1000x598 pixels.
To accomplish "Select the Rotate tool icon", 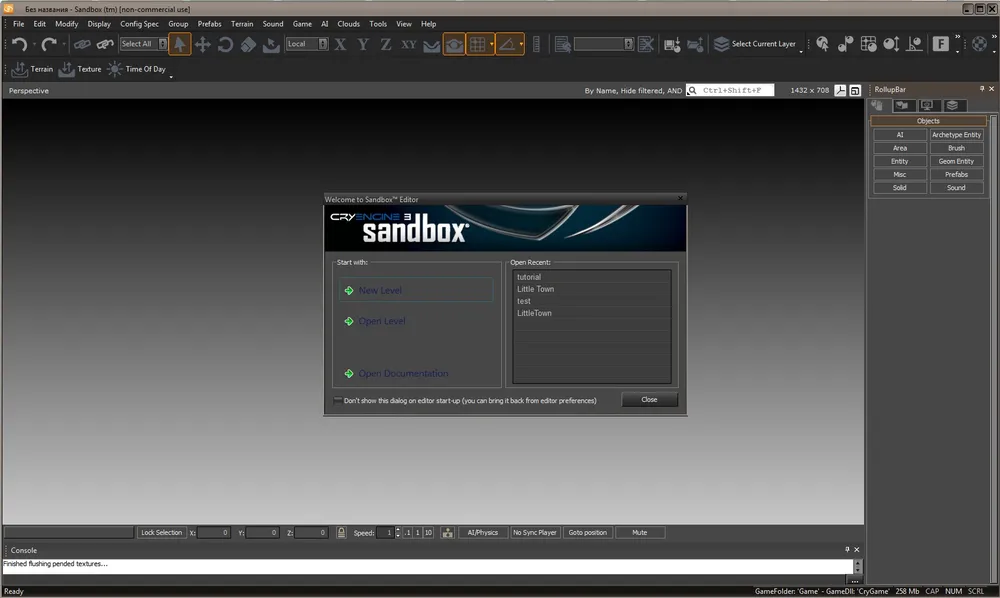I will [x=225, y=44].
